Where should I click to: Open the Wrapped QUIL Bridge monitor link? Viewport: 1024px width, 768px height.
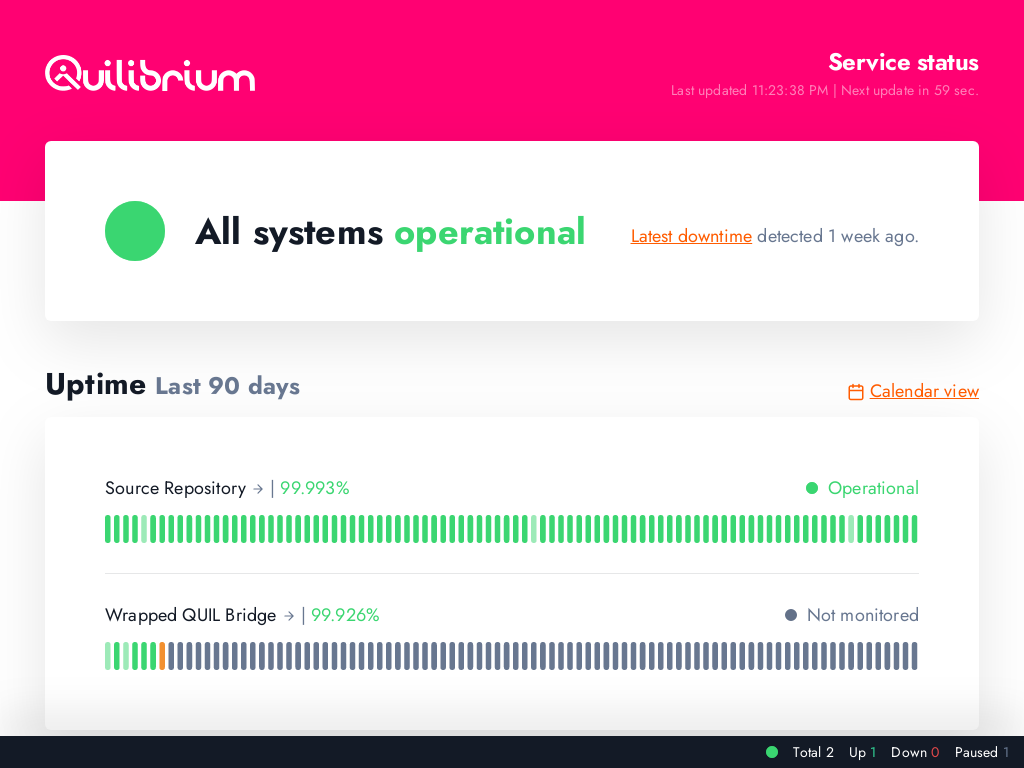pyautogui.click(x=190, y=615)
